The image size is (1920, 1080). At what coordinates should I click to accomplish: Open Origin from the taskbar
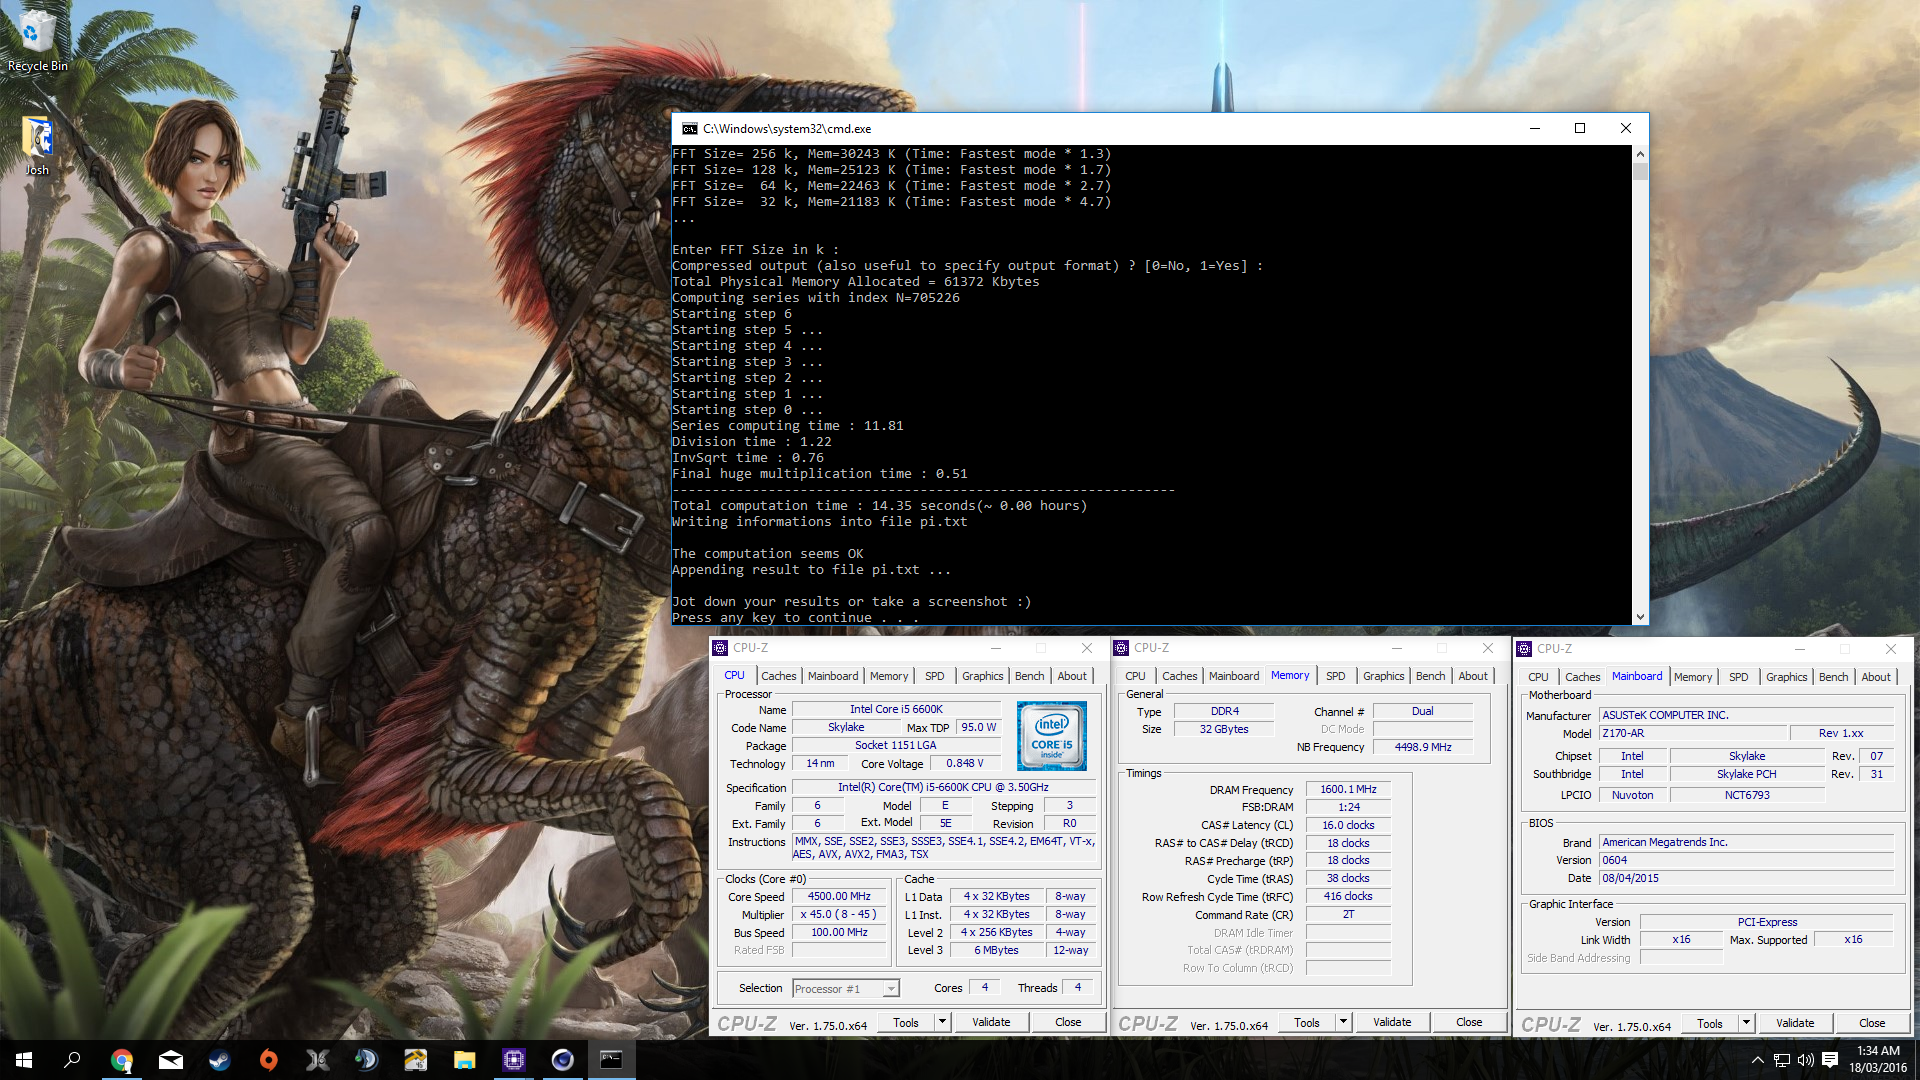269,1060
